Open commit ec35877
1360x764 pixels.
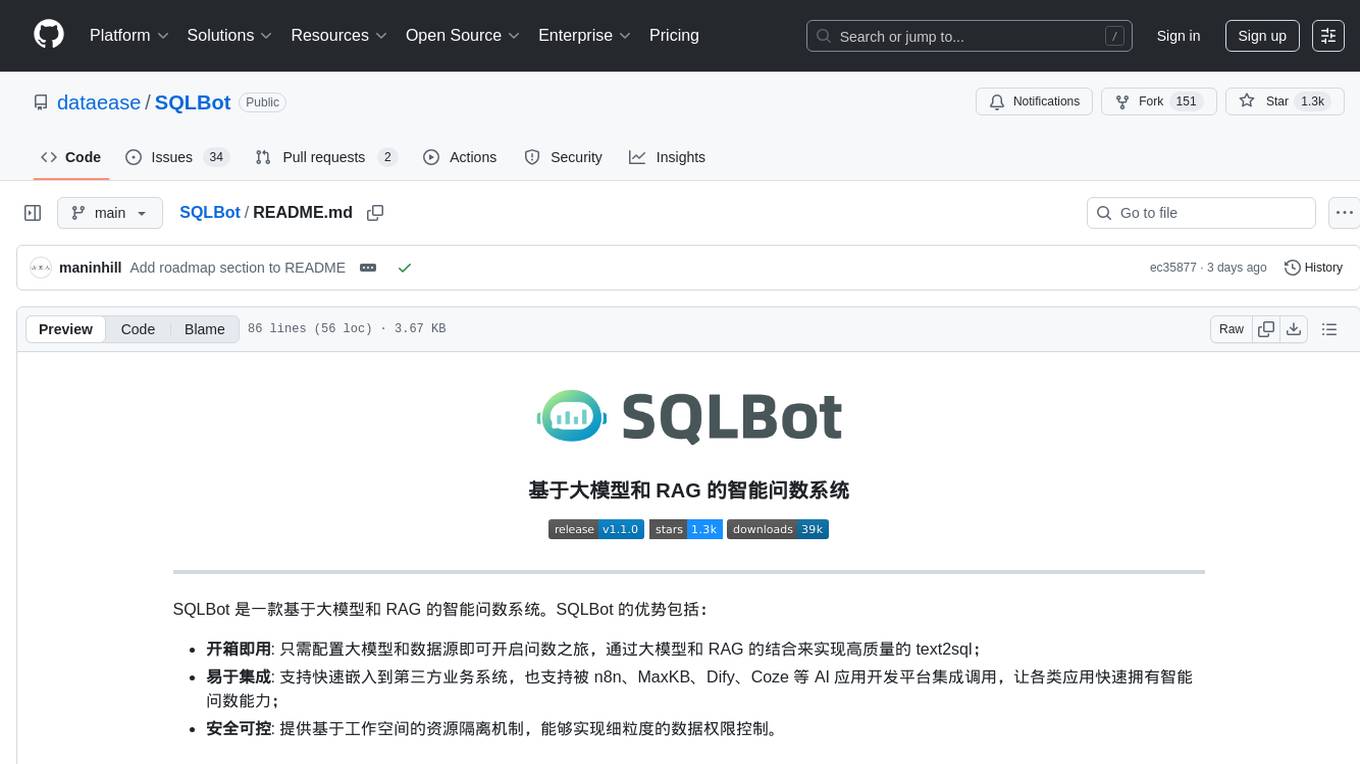click(x=1173, y=268)
